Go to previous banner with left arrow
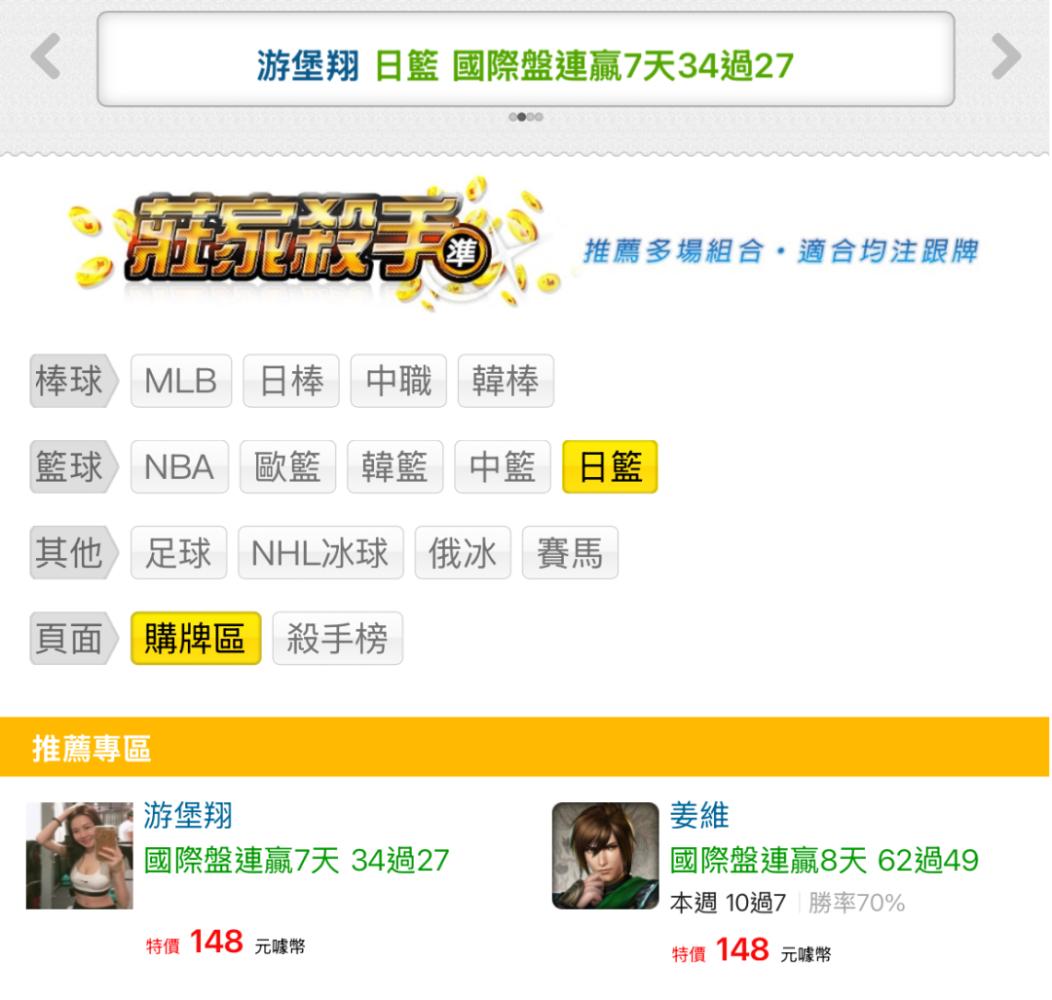The height and width of the screenshot is (1000, 1052). coord(46,57)
